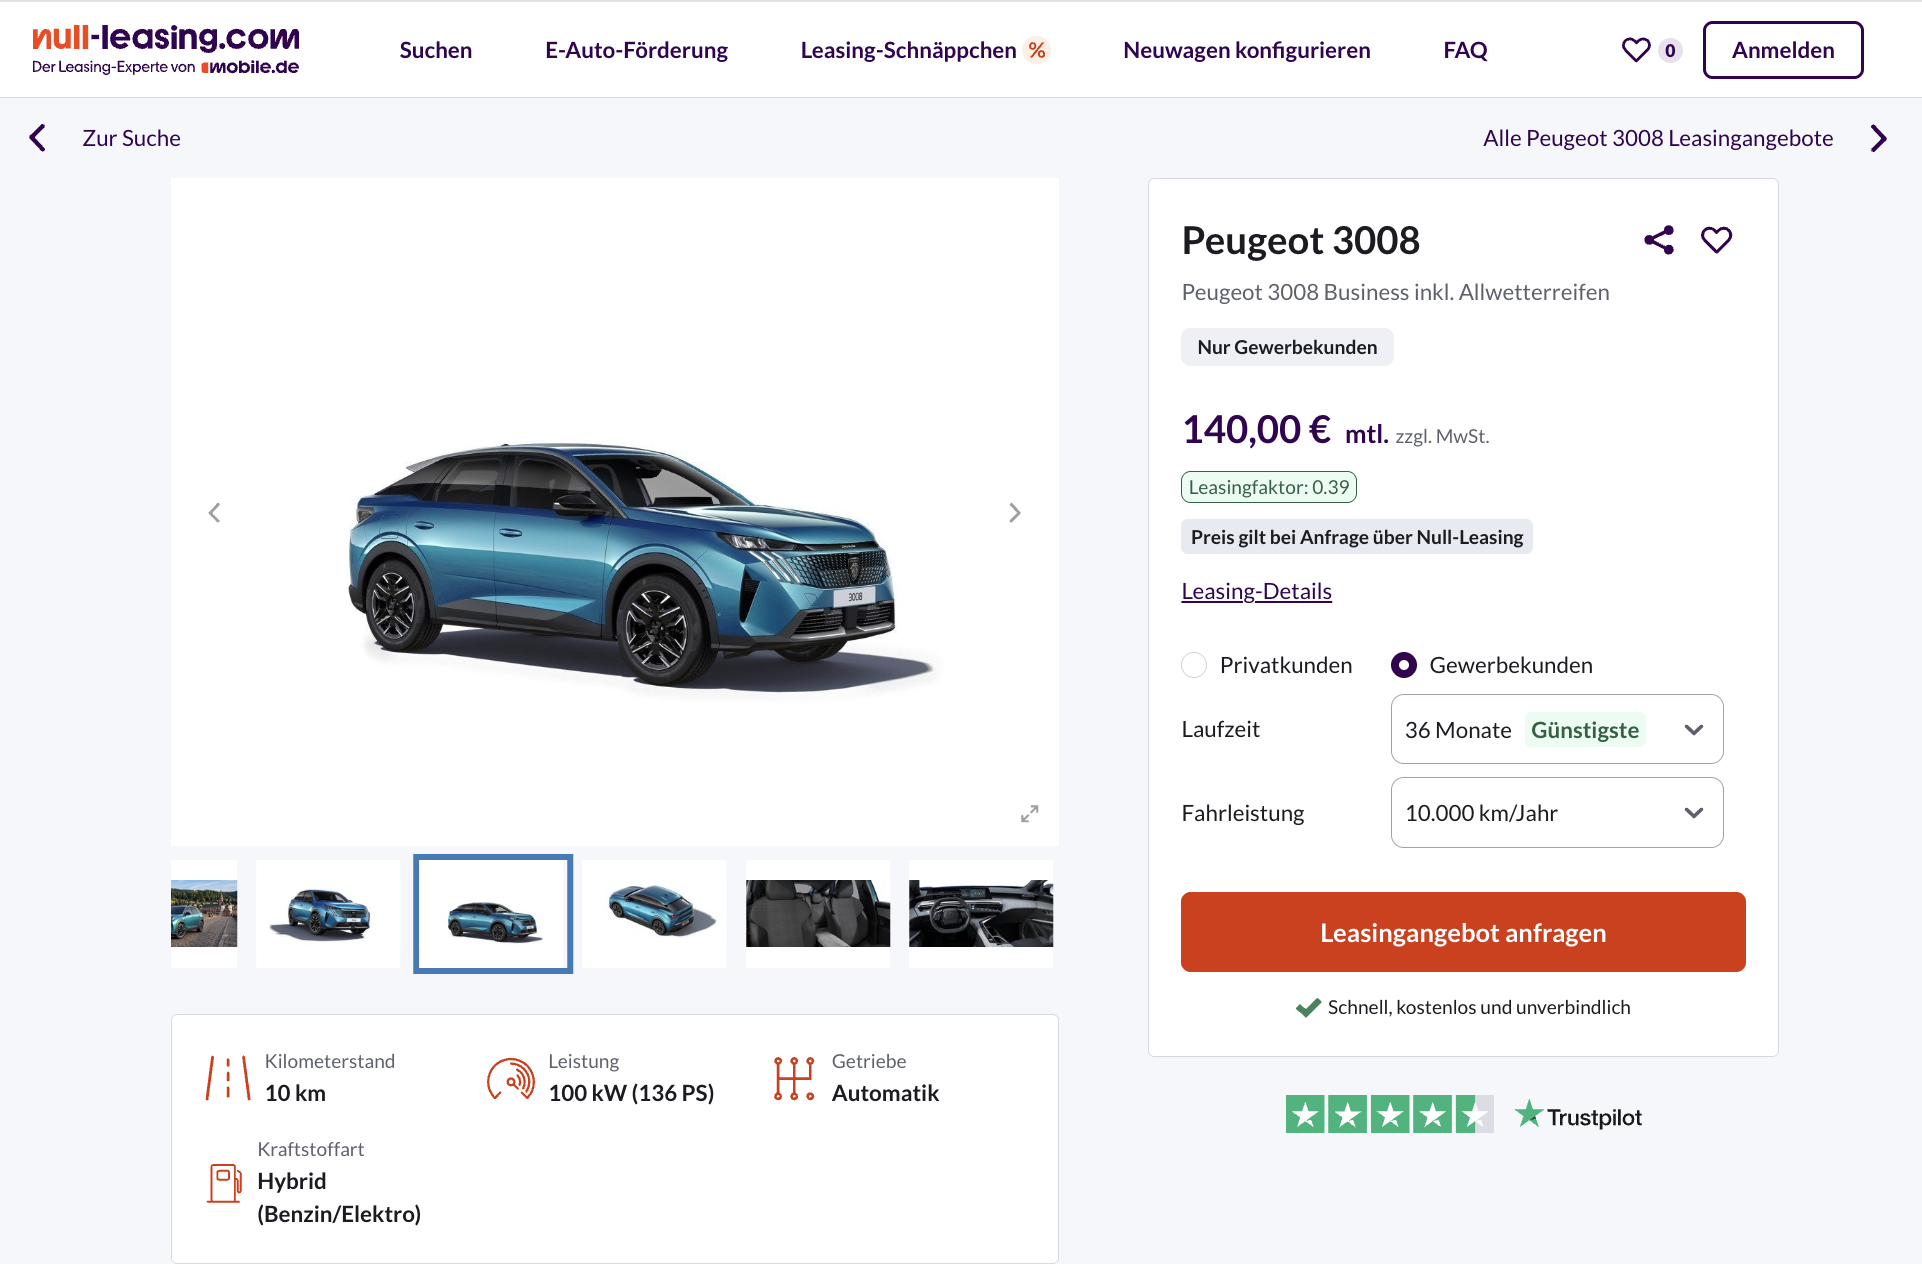Open the Fahrleistung 10.000 km/Jahr dropdown
Viewport: 1922px width, 1264px height.
(1556, 813)
